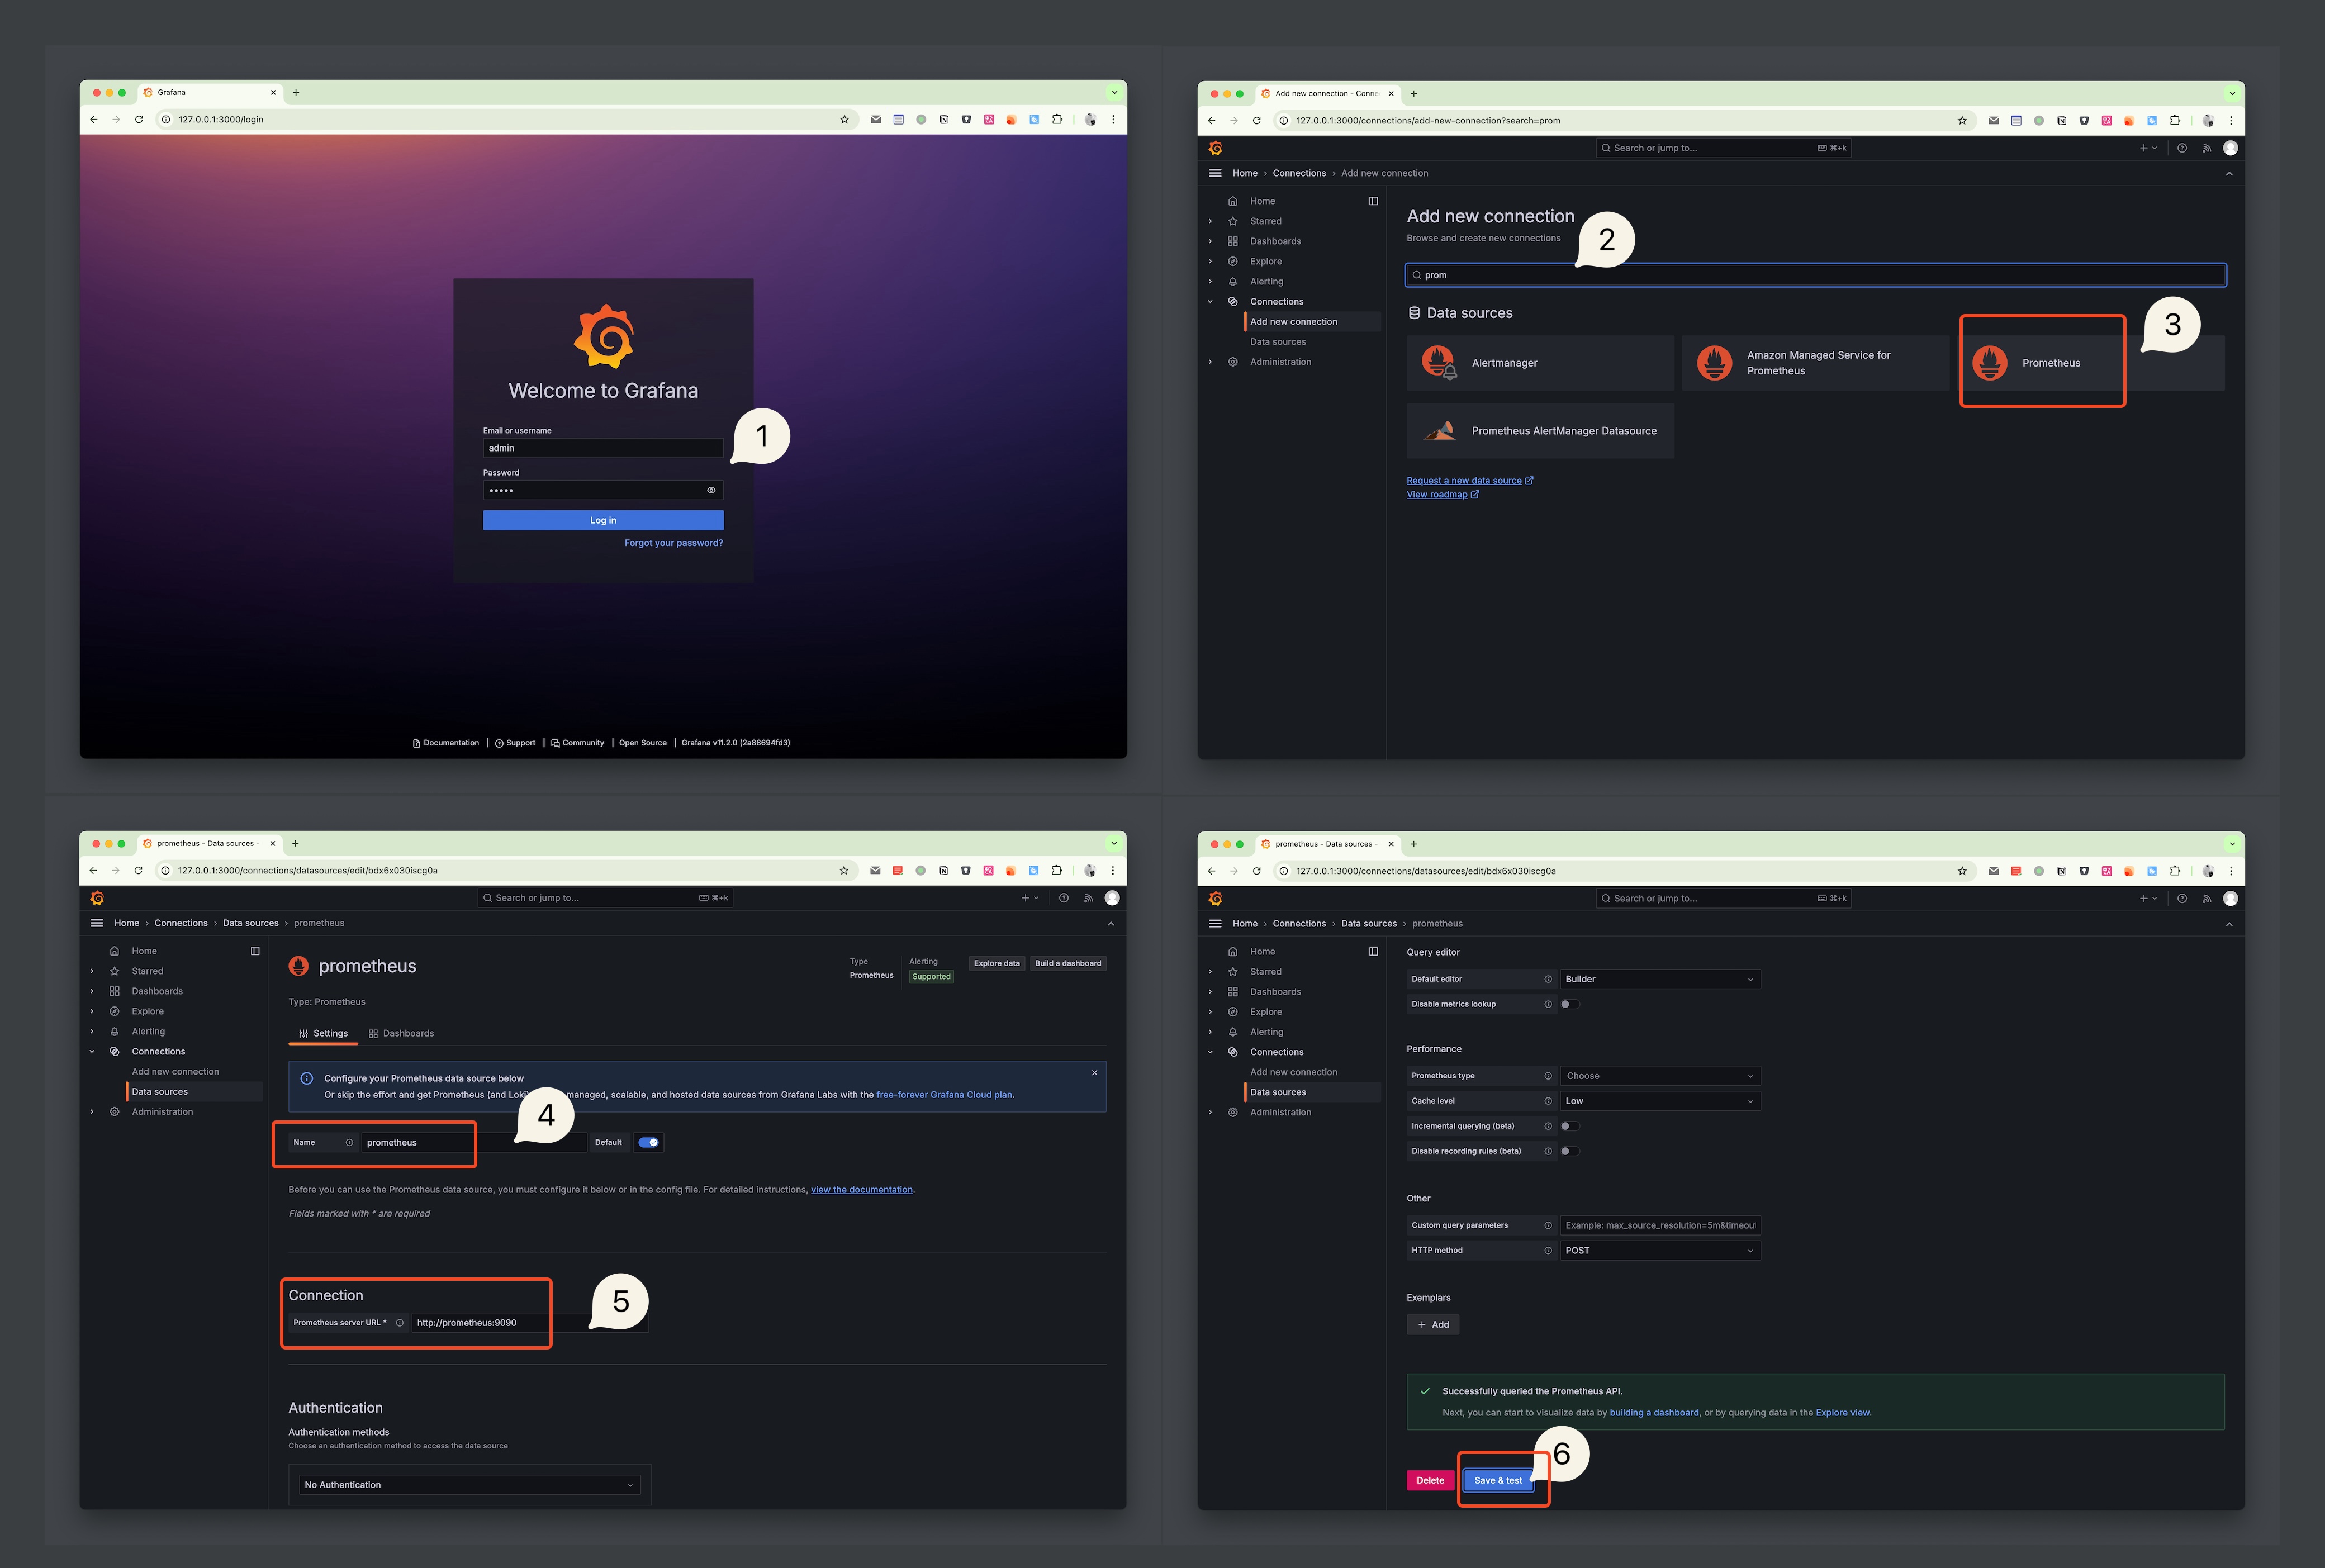Viewport: 2325px width, 1568px height.
Task: Open Documentation link in login page footer
Action: (x=446, y=743)
